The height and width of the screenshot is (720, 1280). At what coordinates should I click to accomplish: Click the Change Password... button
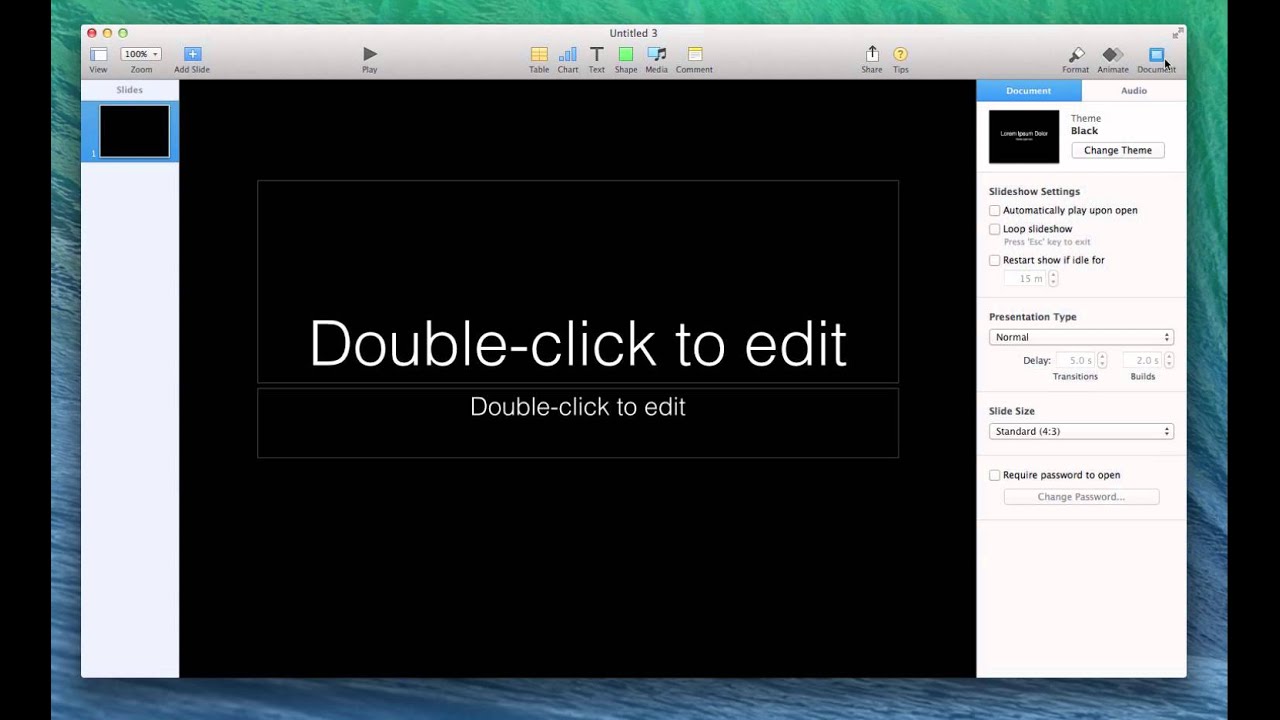pyautogui.click(x=1081, y=497)
